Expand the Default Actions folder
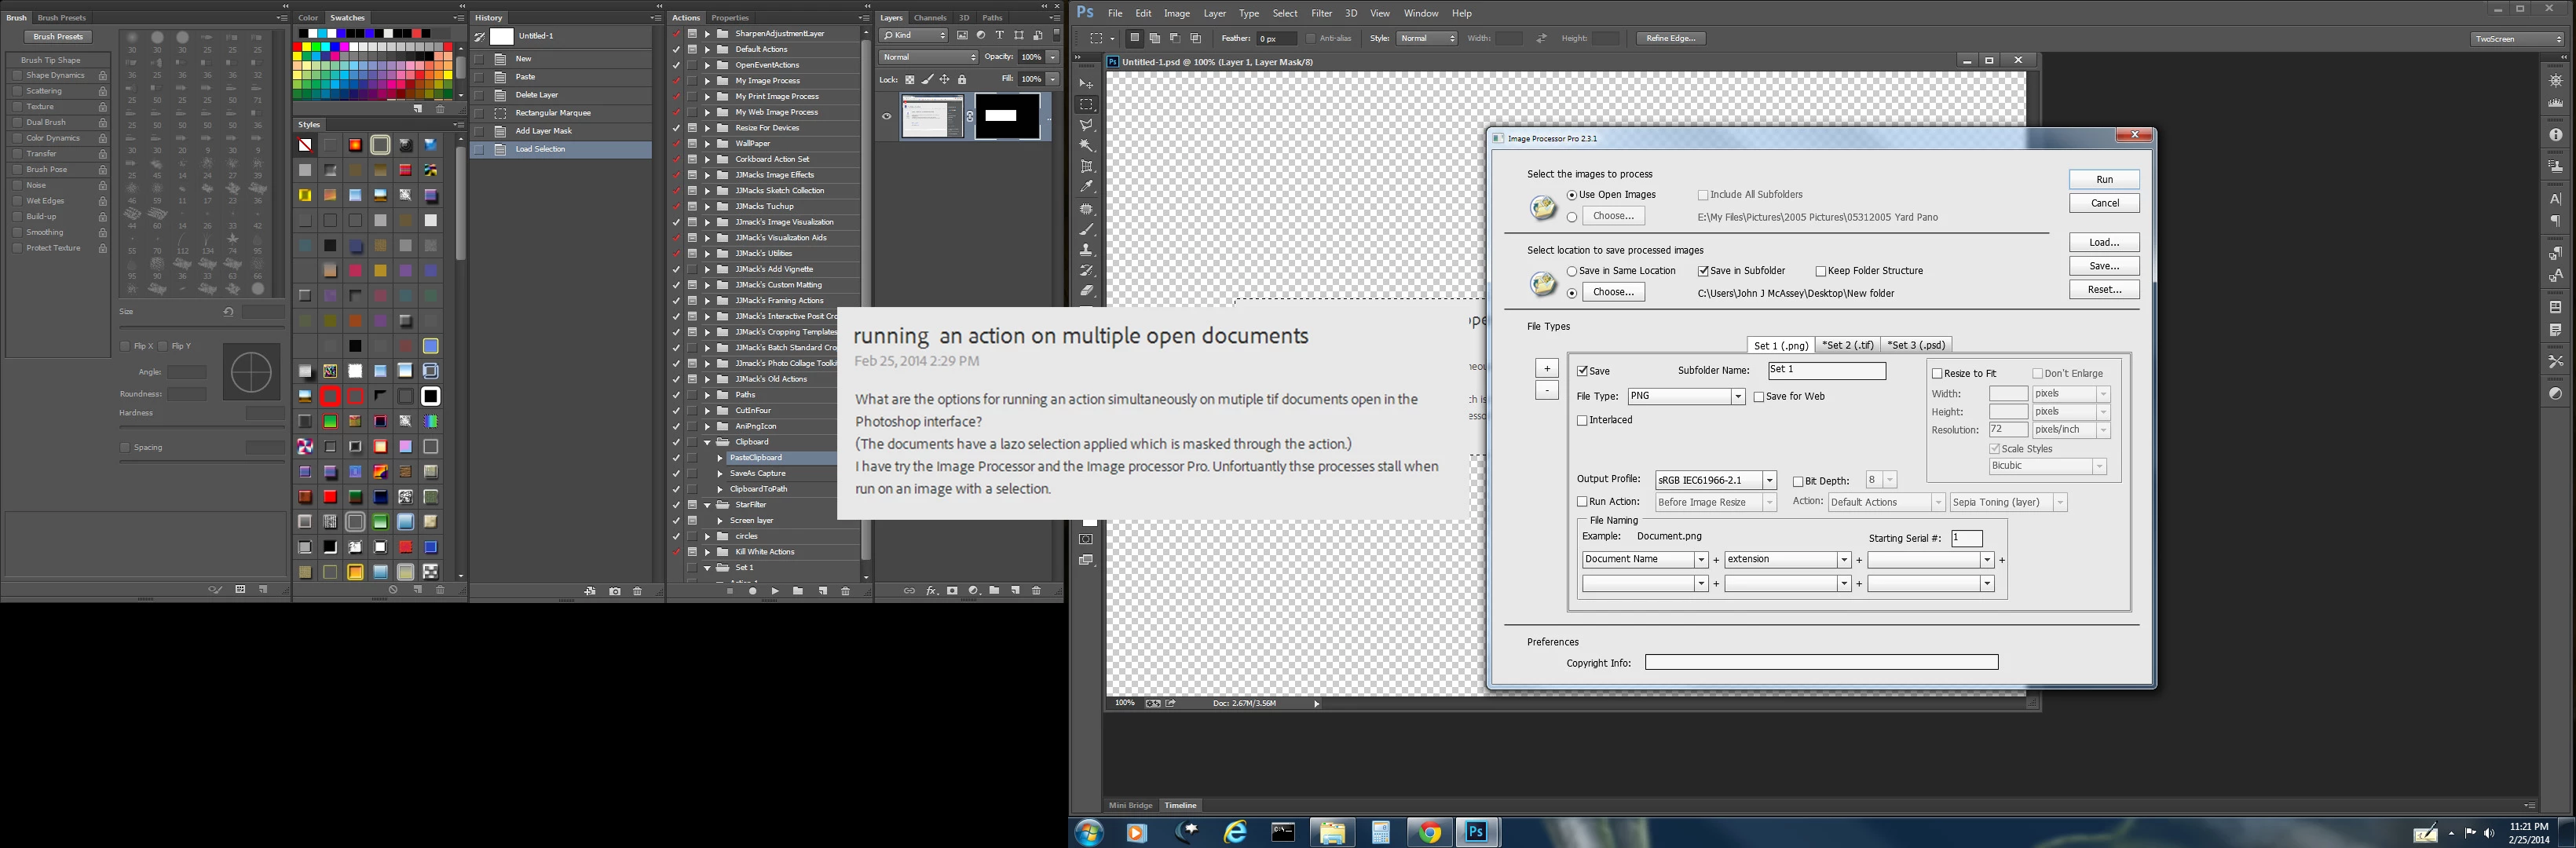This screenshot has width=2576, height=848. [x=707, y=49]
